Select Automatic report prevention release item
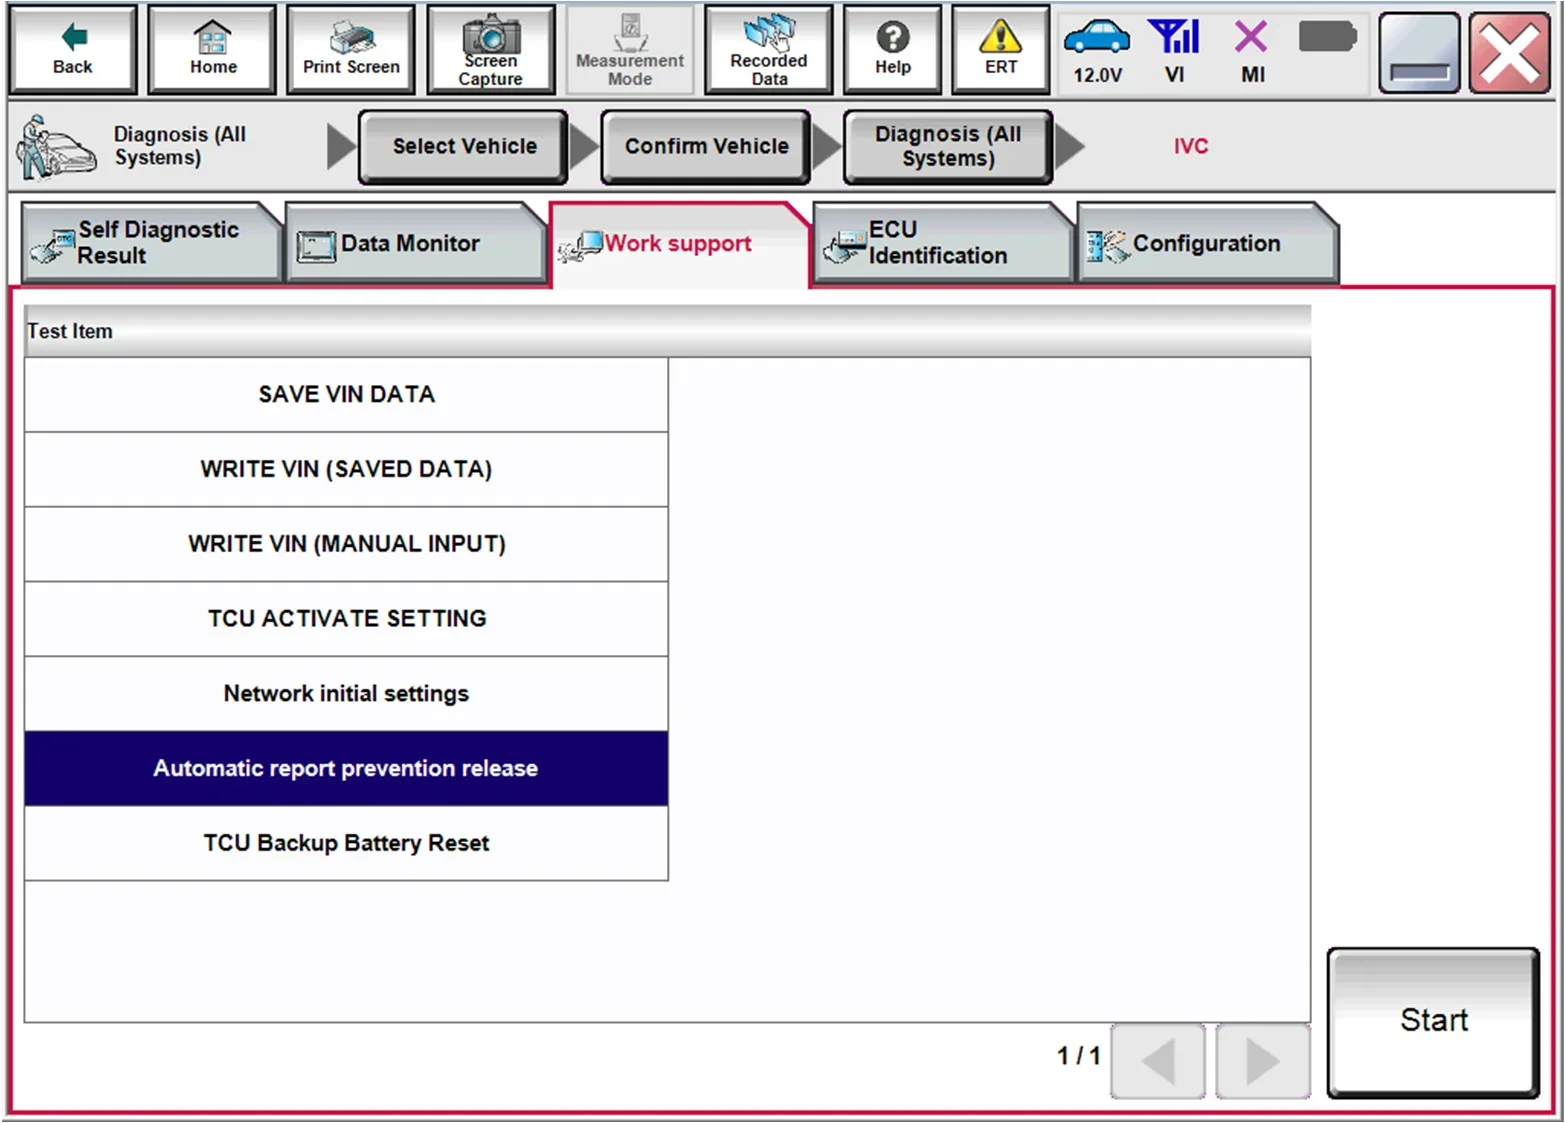Image resolution: width=1565 pixels, height=1123 pixels. point(346,768)
